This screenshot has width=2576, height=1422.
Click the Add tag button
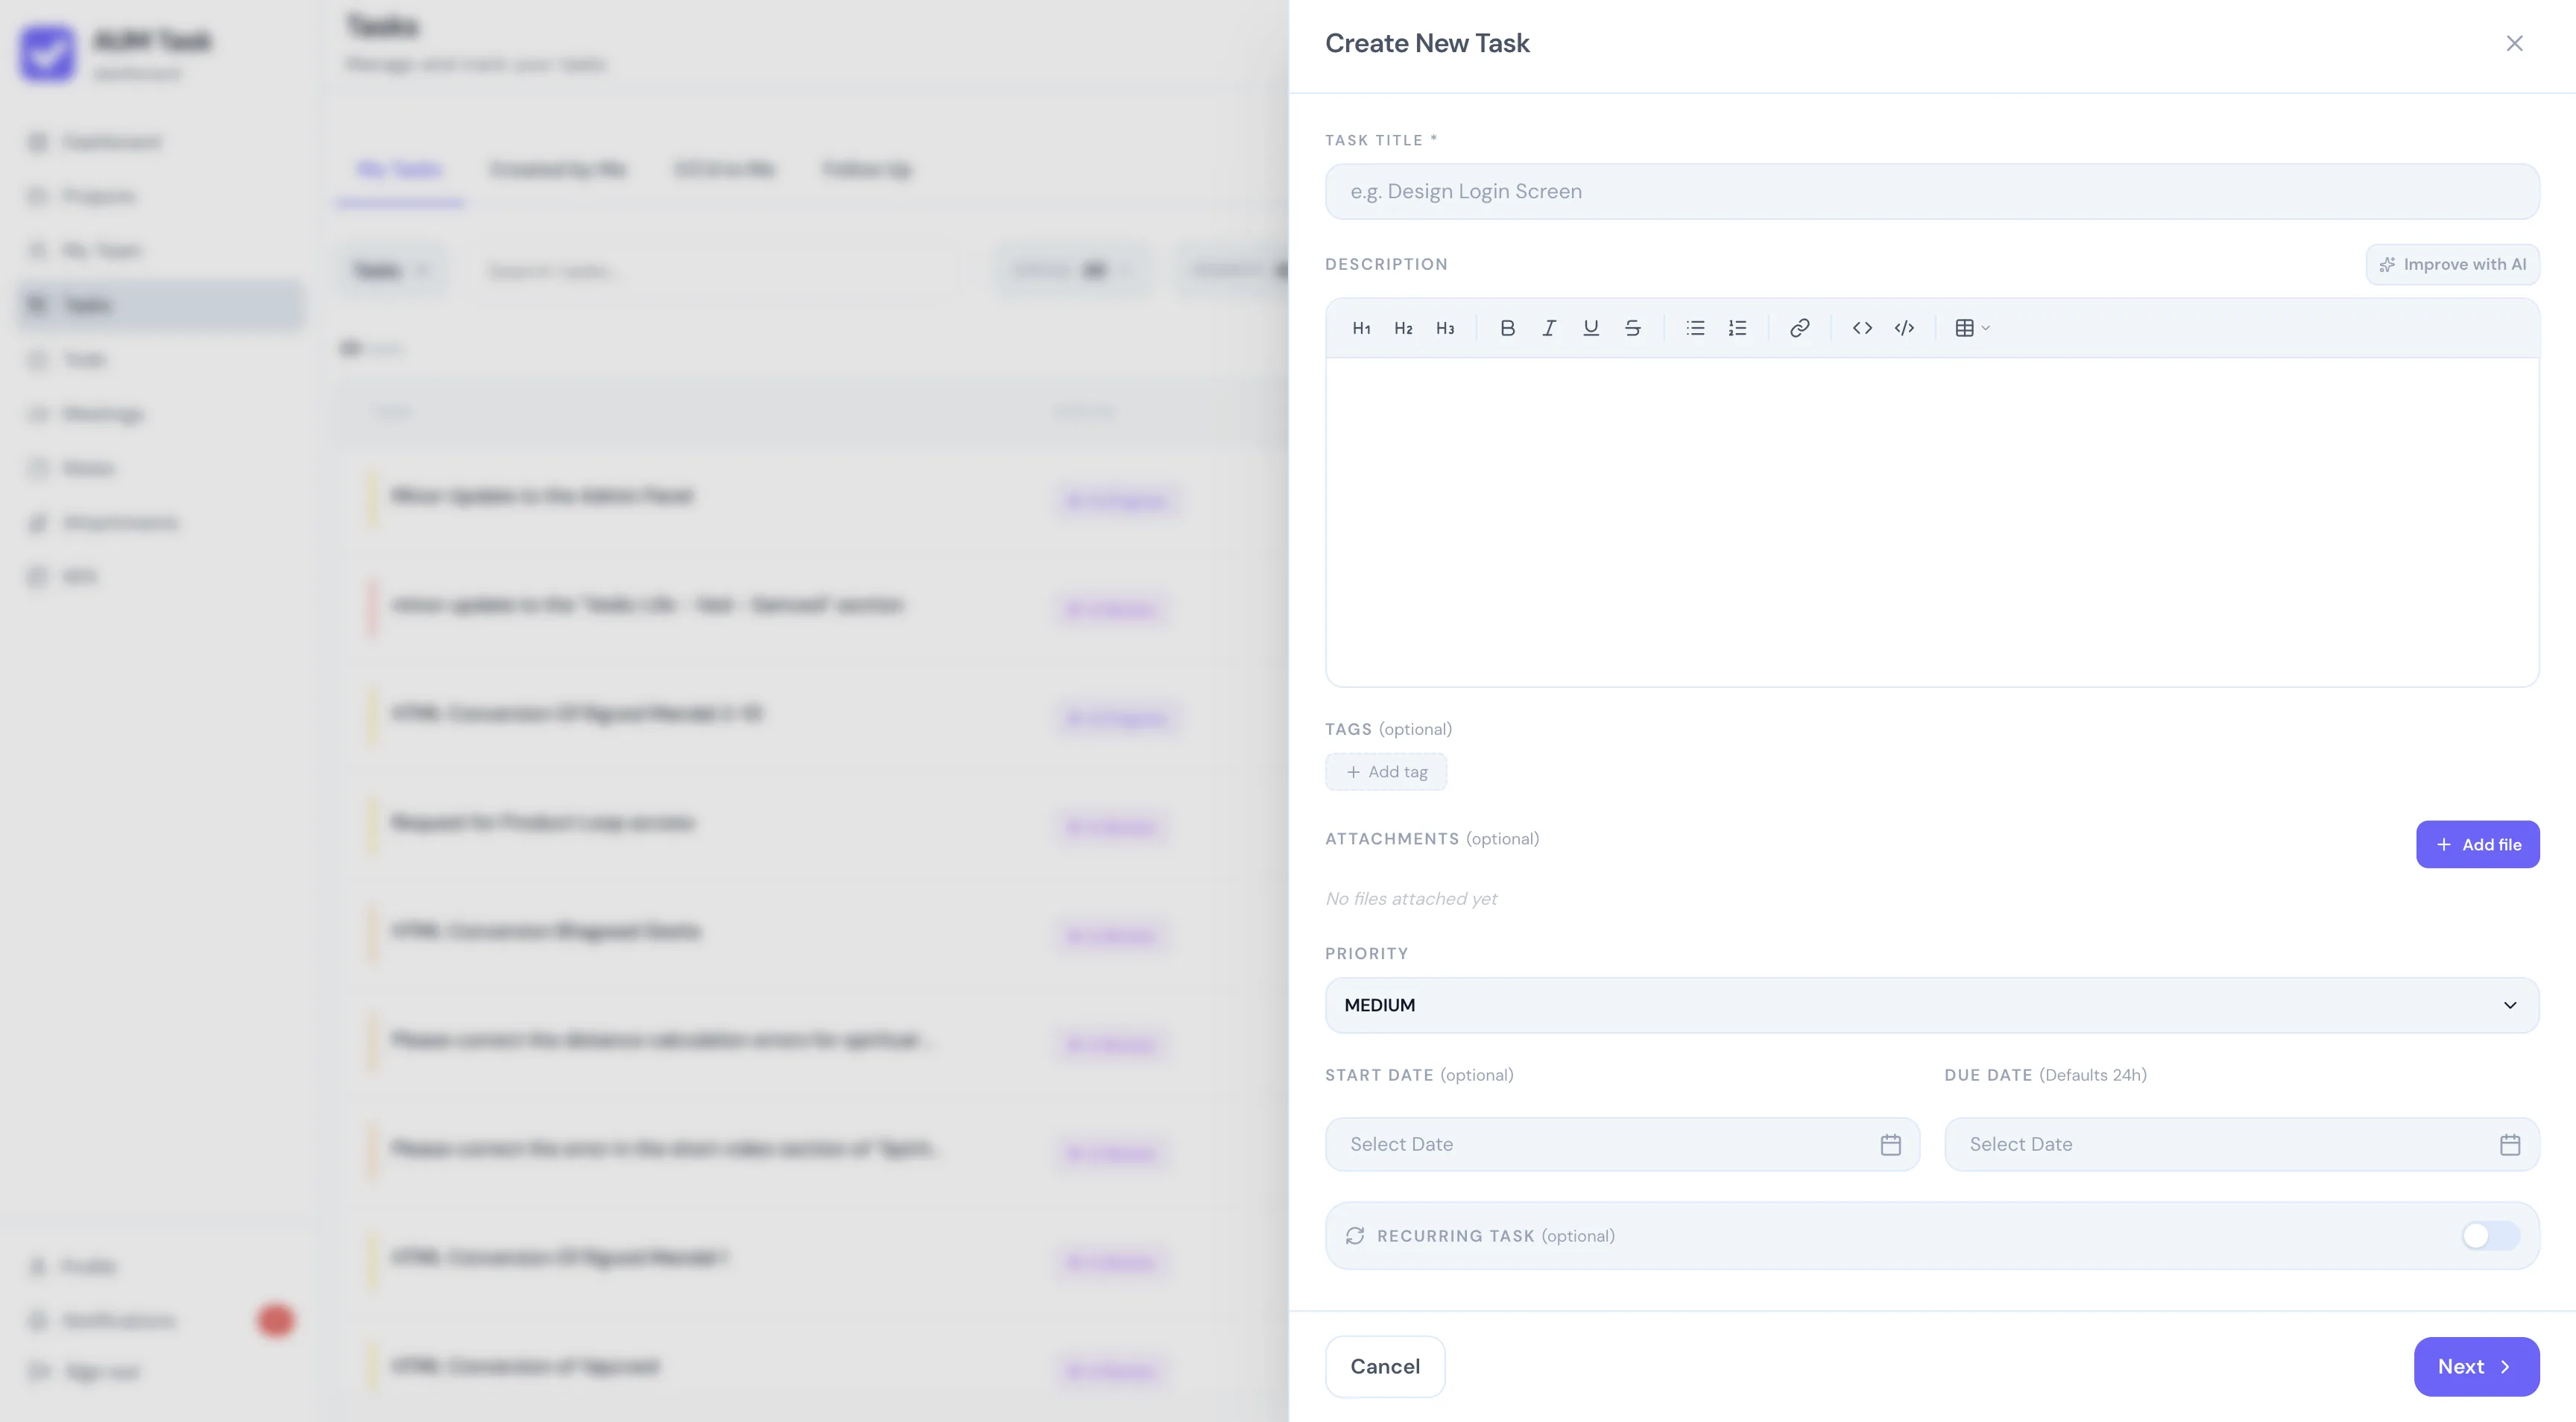pyautogui.click(x=1386, y=772)
